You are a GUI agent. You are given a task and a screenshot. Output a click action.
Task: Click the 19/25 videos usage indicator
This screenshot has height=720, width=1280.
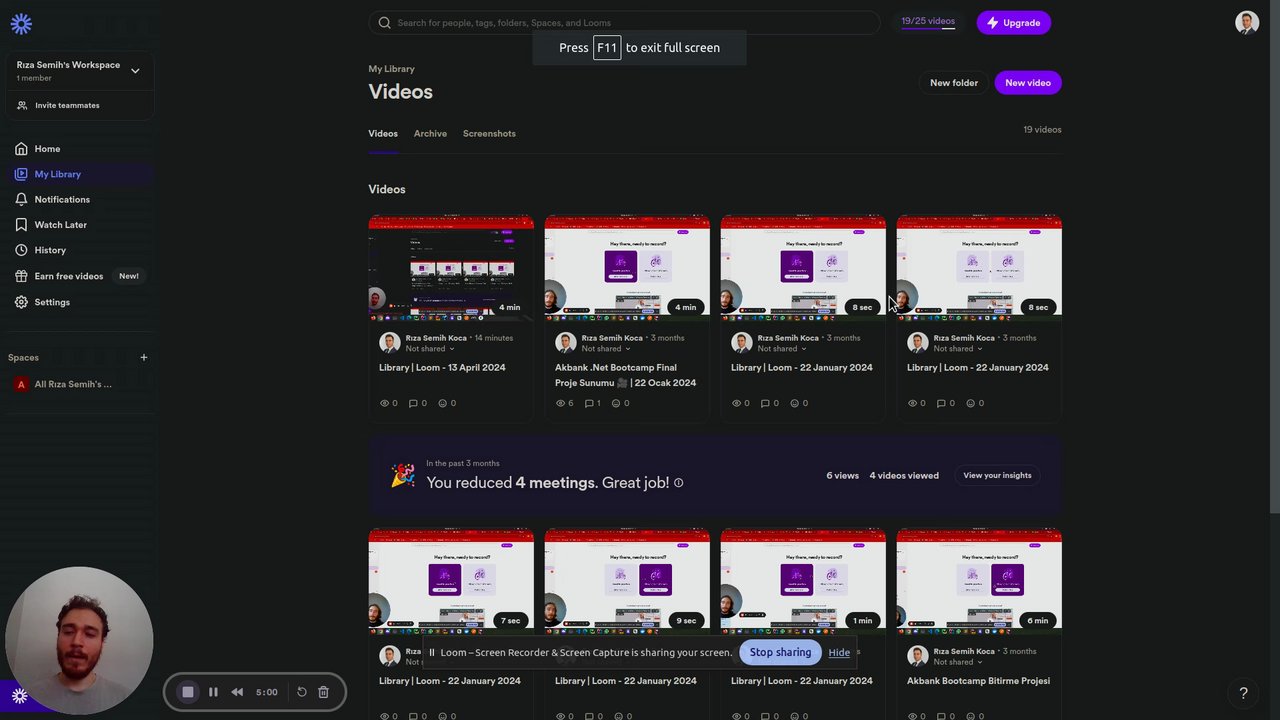(928, 21)
